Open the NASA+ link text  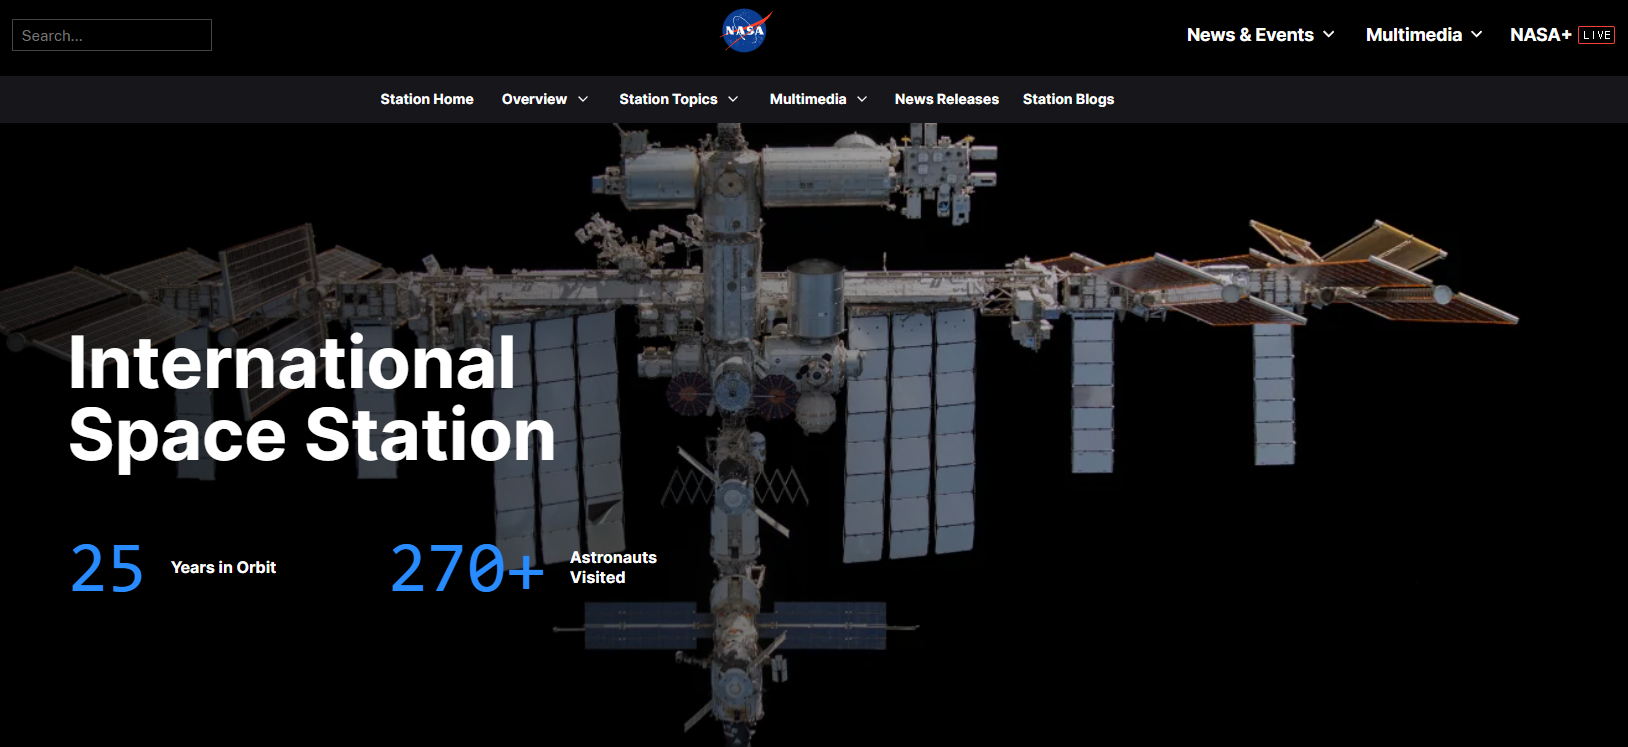coord(1540,35)
